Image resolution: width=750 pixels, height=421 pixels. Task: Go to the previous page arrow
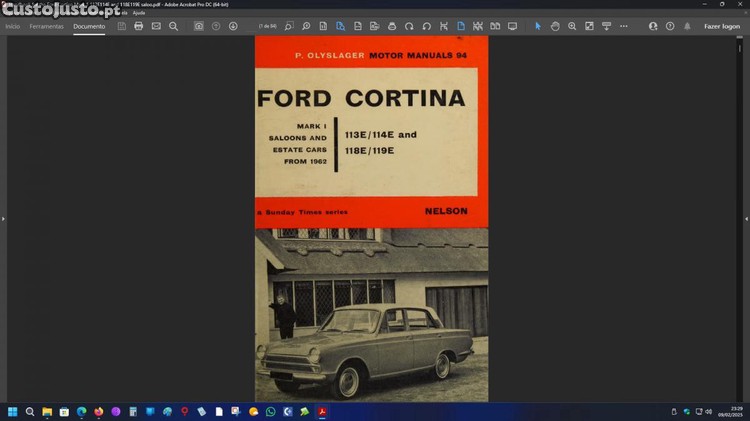[x=216, y=26]
